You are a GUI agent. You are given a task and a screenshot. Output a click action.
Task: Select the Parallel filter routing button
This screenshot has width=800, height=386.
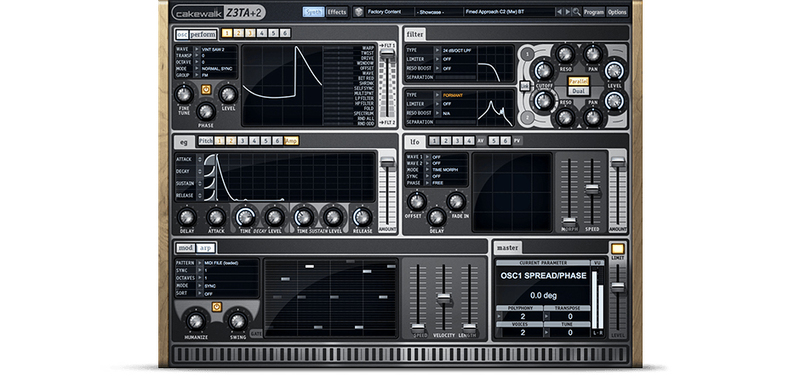(x=578, y=82)
